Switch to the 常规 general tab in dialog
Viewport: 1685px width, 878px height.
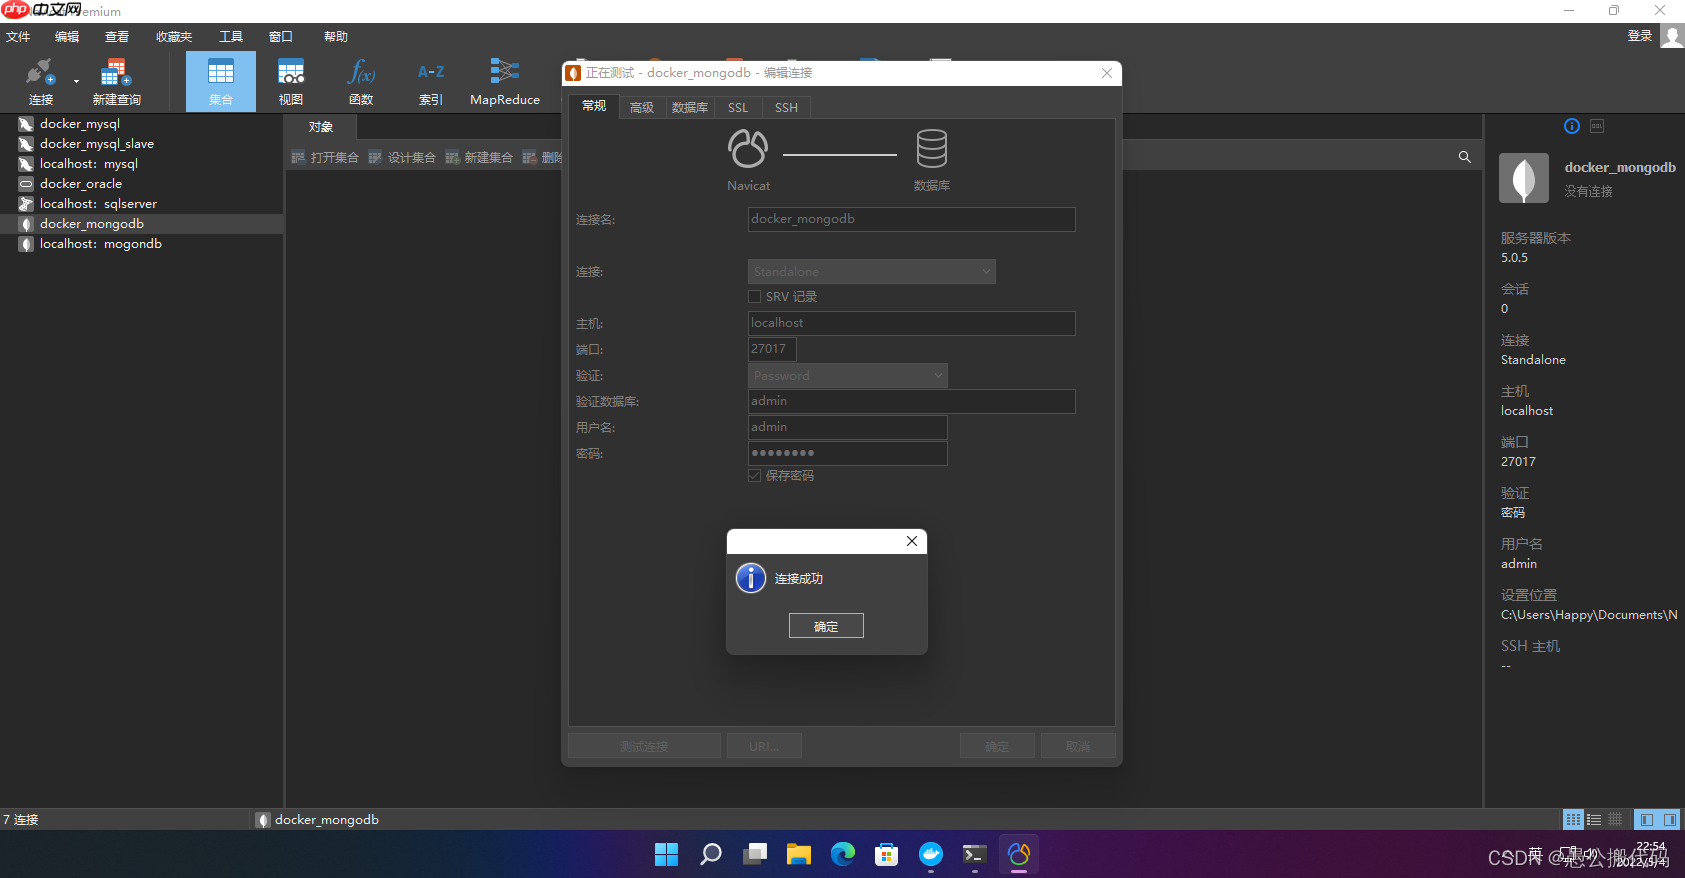[x=594, y=106]
